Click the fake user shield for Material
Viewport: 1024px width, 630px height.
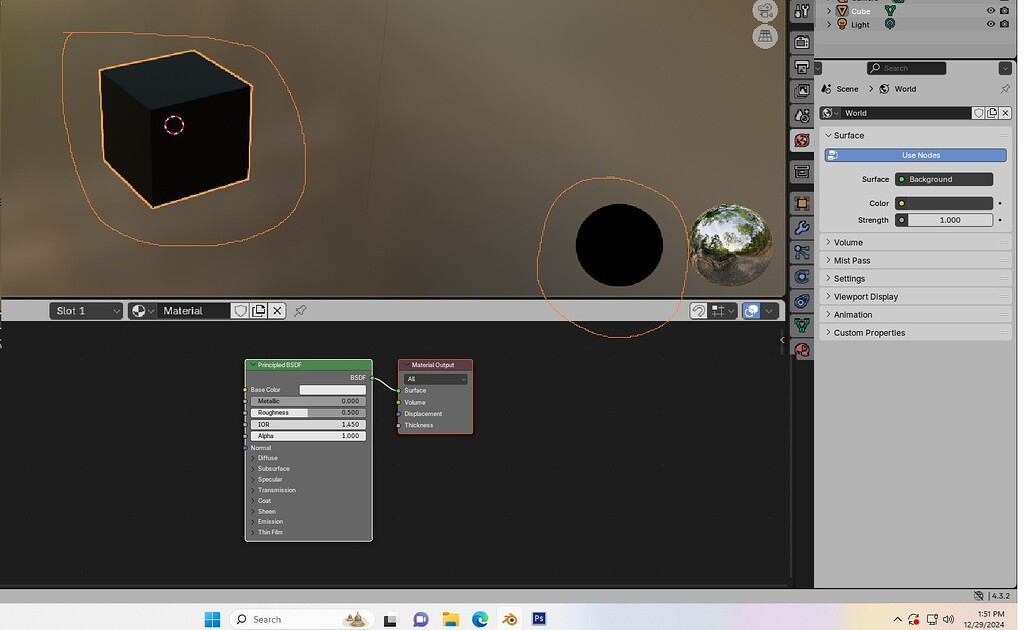point(240,311)
